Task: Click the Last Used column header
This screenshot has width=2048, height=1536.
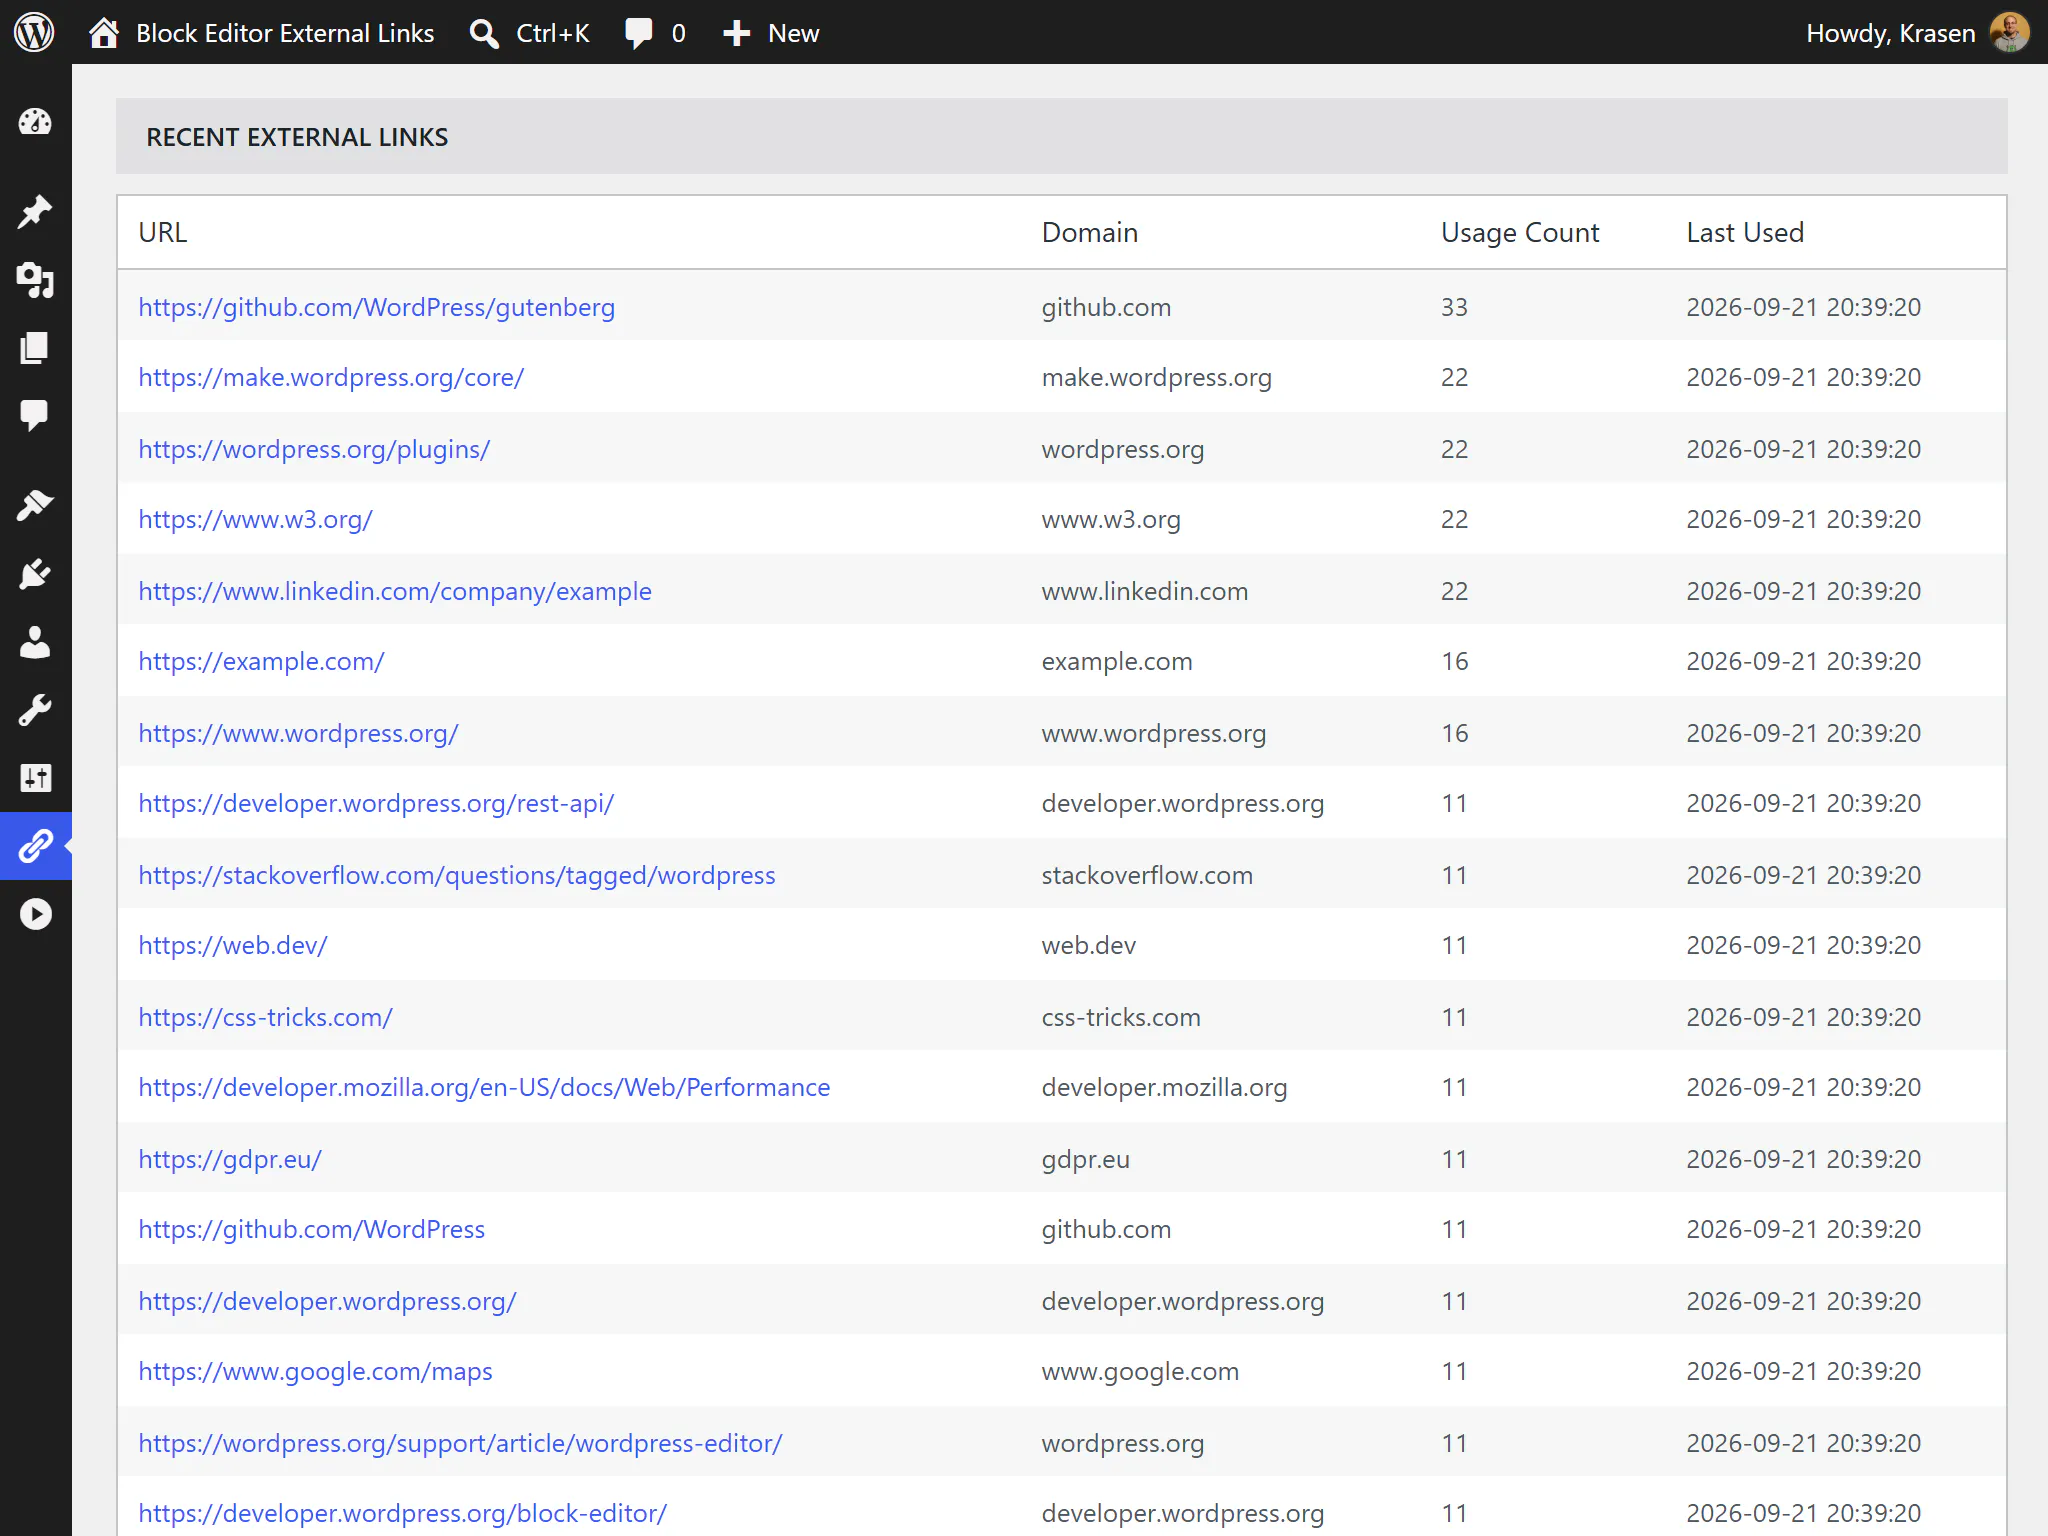Action: 1745,232
